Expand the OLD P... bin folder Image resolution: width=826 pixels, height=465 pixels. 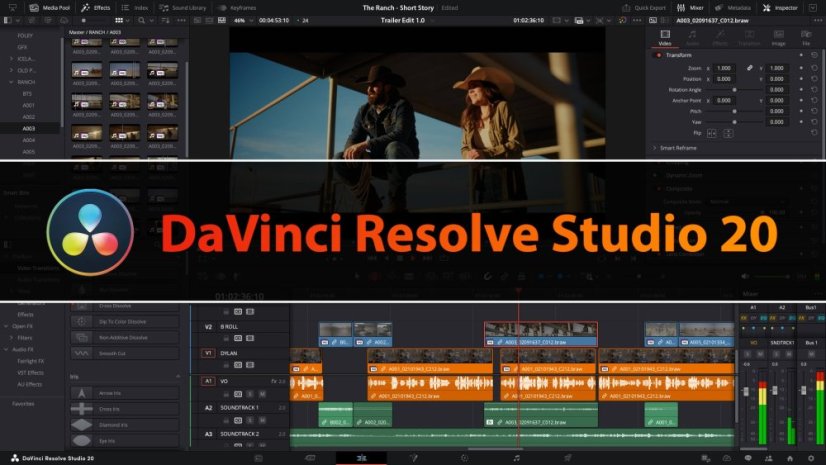point(11,70)
